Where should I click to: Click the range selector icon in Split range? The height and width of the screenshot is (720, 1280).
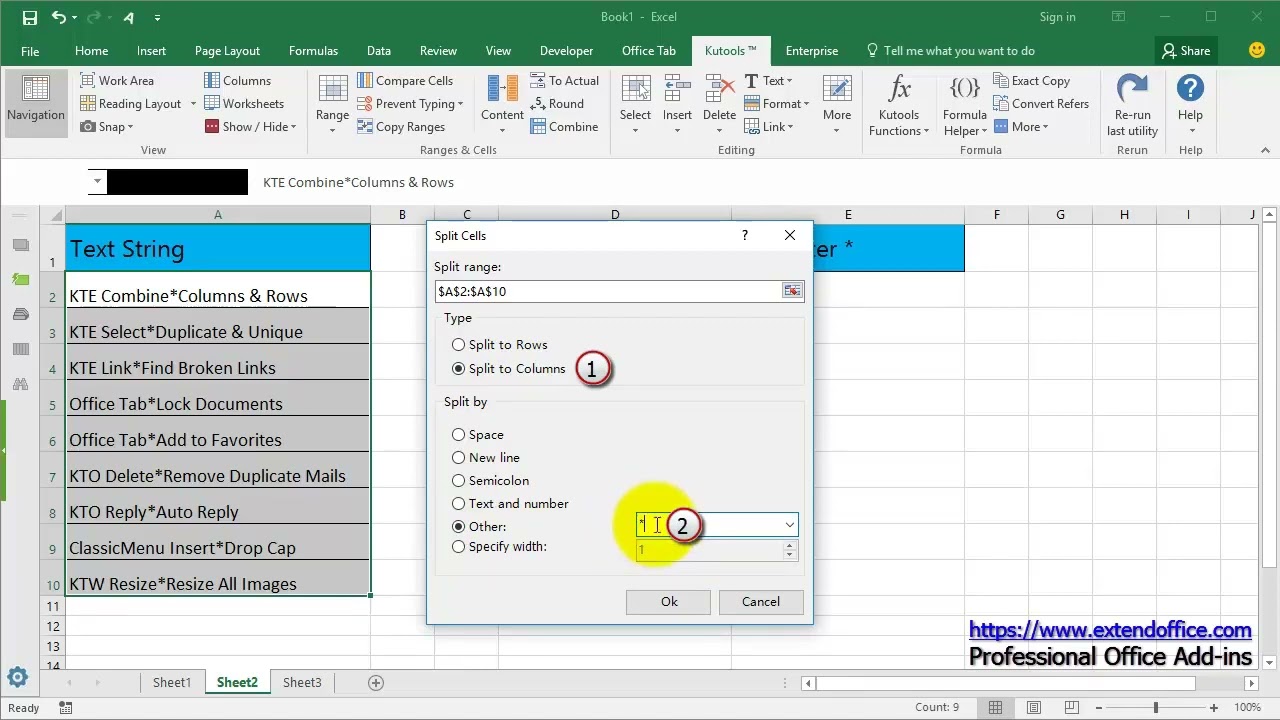tap(792, 291)
